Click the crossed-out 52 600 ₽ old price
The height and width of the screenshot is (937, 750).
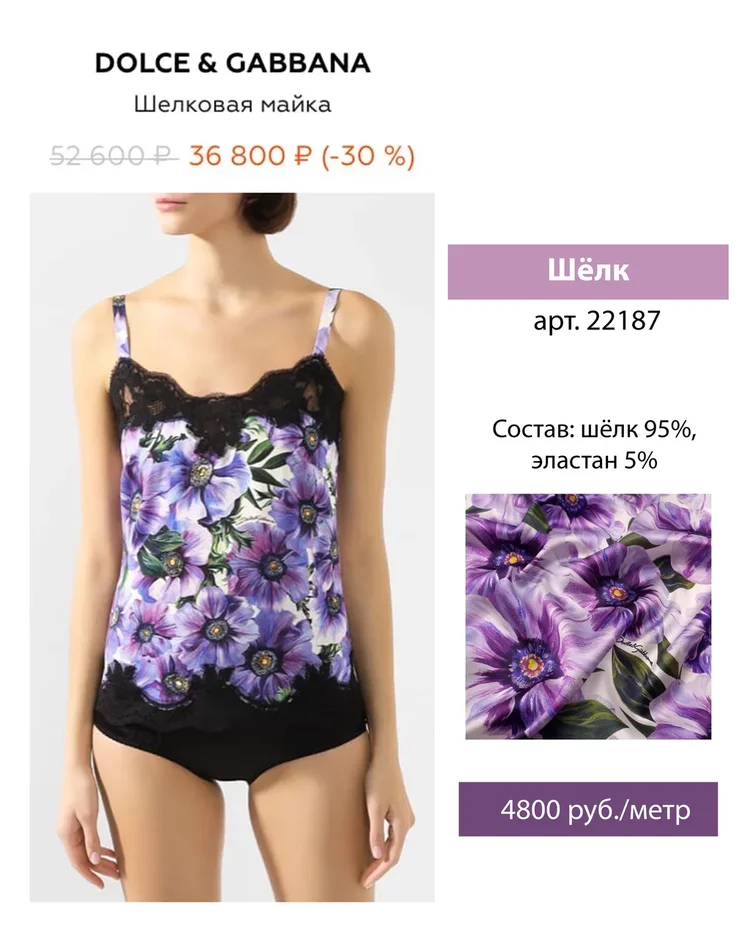click(114, 156)
